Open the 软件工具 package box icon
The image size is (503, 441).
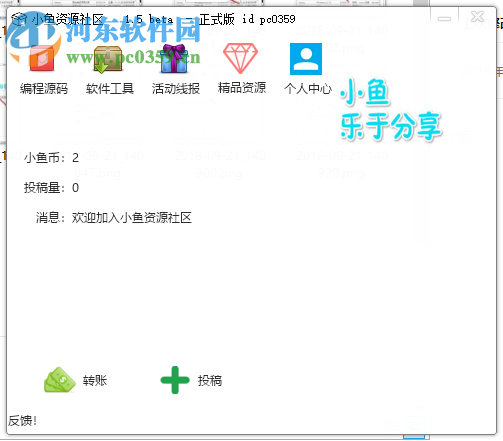(108, 59)
